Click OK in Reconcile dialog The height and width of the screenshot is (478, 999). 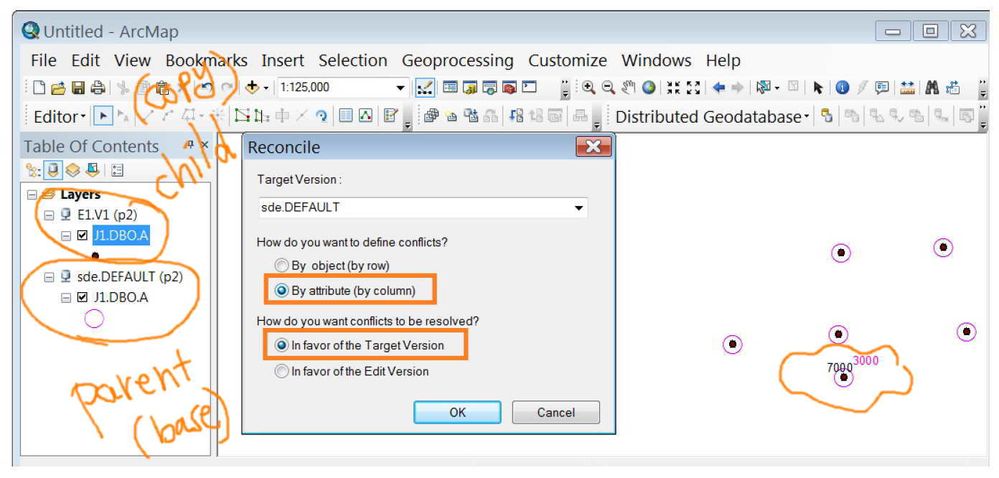coord(457,412)
